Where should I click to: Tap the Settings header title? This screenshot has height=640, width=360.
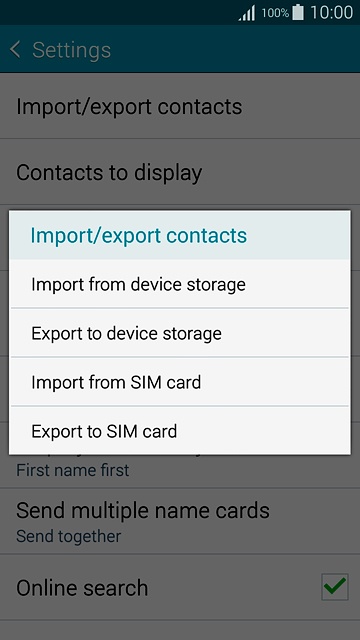pos(71,50)
